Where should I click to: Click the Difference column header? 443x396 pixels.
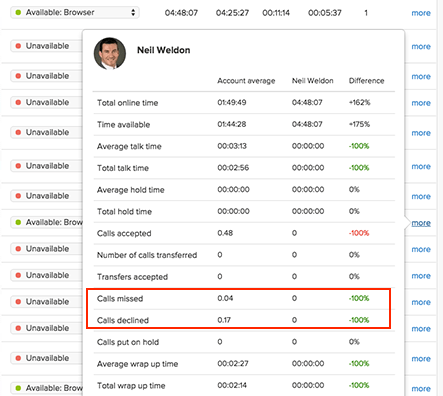[366, 81]
